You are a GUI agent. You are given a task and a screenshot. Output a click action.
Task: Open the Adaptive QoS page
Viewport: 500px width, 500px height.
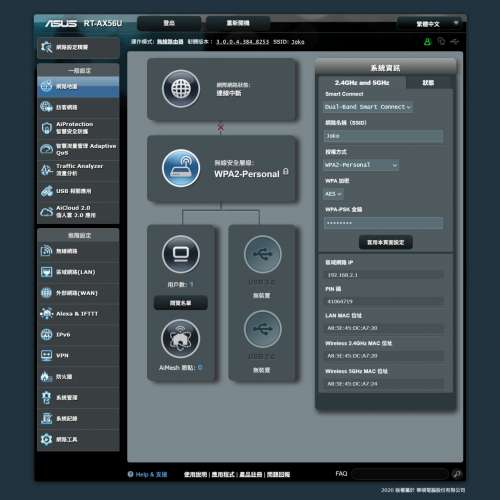(x=78, y=149)
